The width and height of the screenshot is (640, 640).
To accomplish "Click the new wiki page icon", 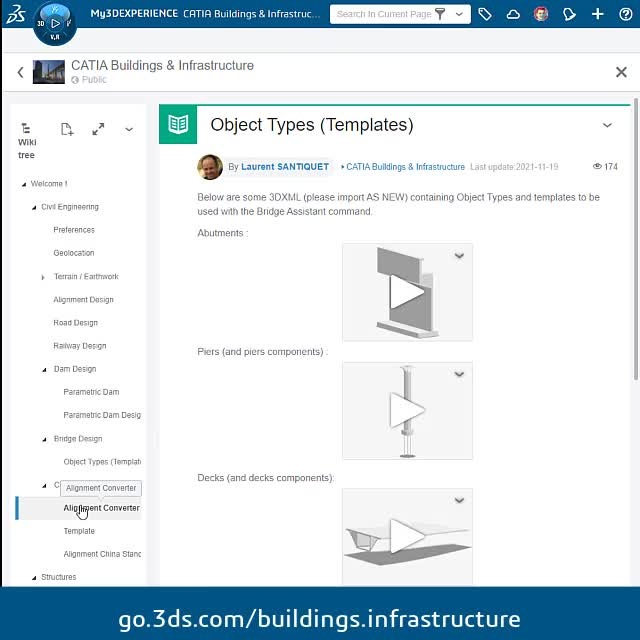I will [x=67, y=129].
